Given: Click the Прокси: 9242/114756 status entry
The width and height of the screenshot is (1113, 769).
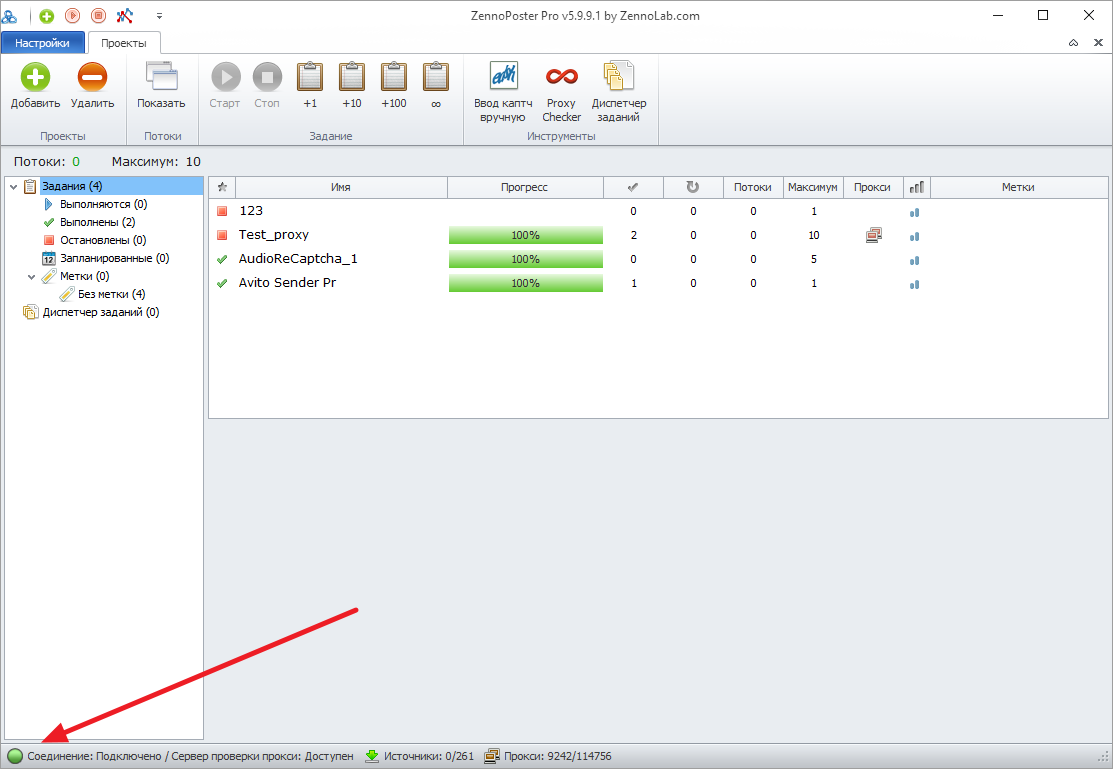Looking at the screenshot, I should click(548, 756).
